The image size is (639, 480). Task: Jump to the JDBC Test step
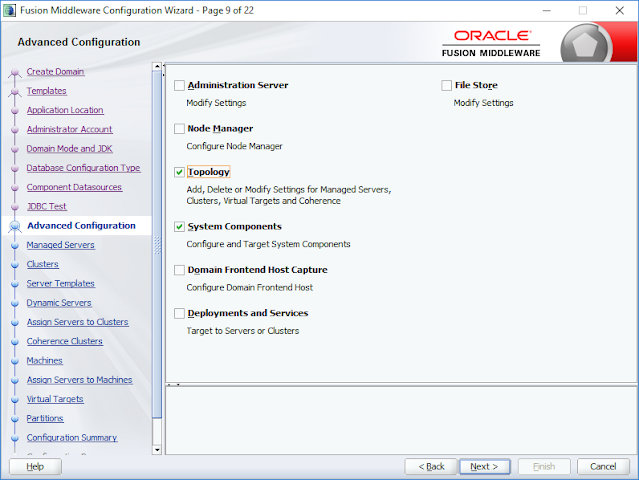tap(46, 206)
